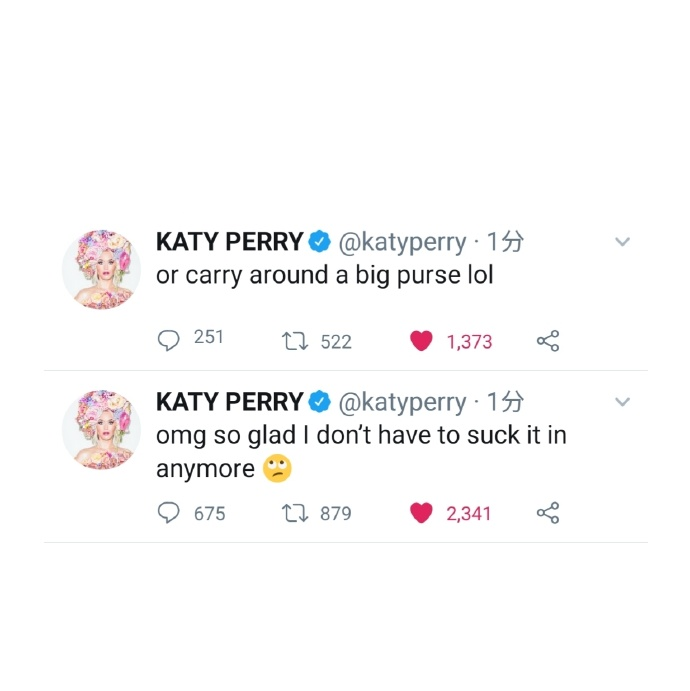Unlike the tweet with 1,373 likes
The width and height of the screenshot is (690, 691).
[421, 341]
